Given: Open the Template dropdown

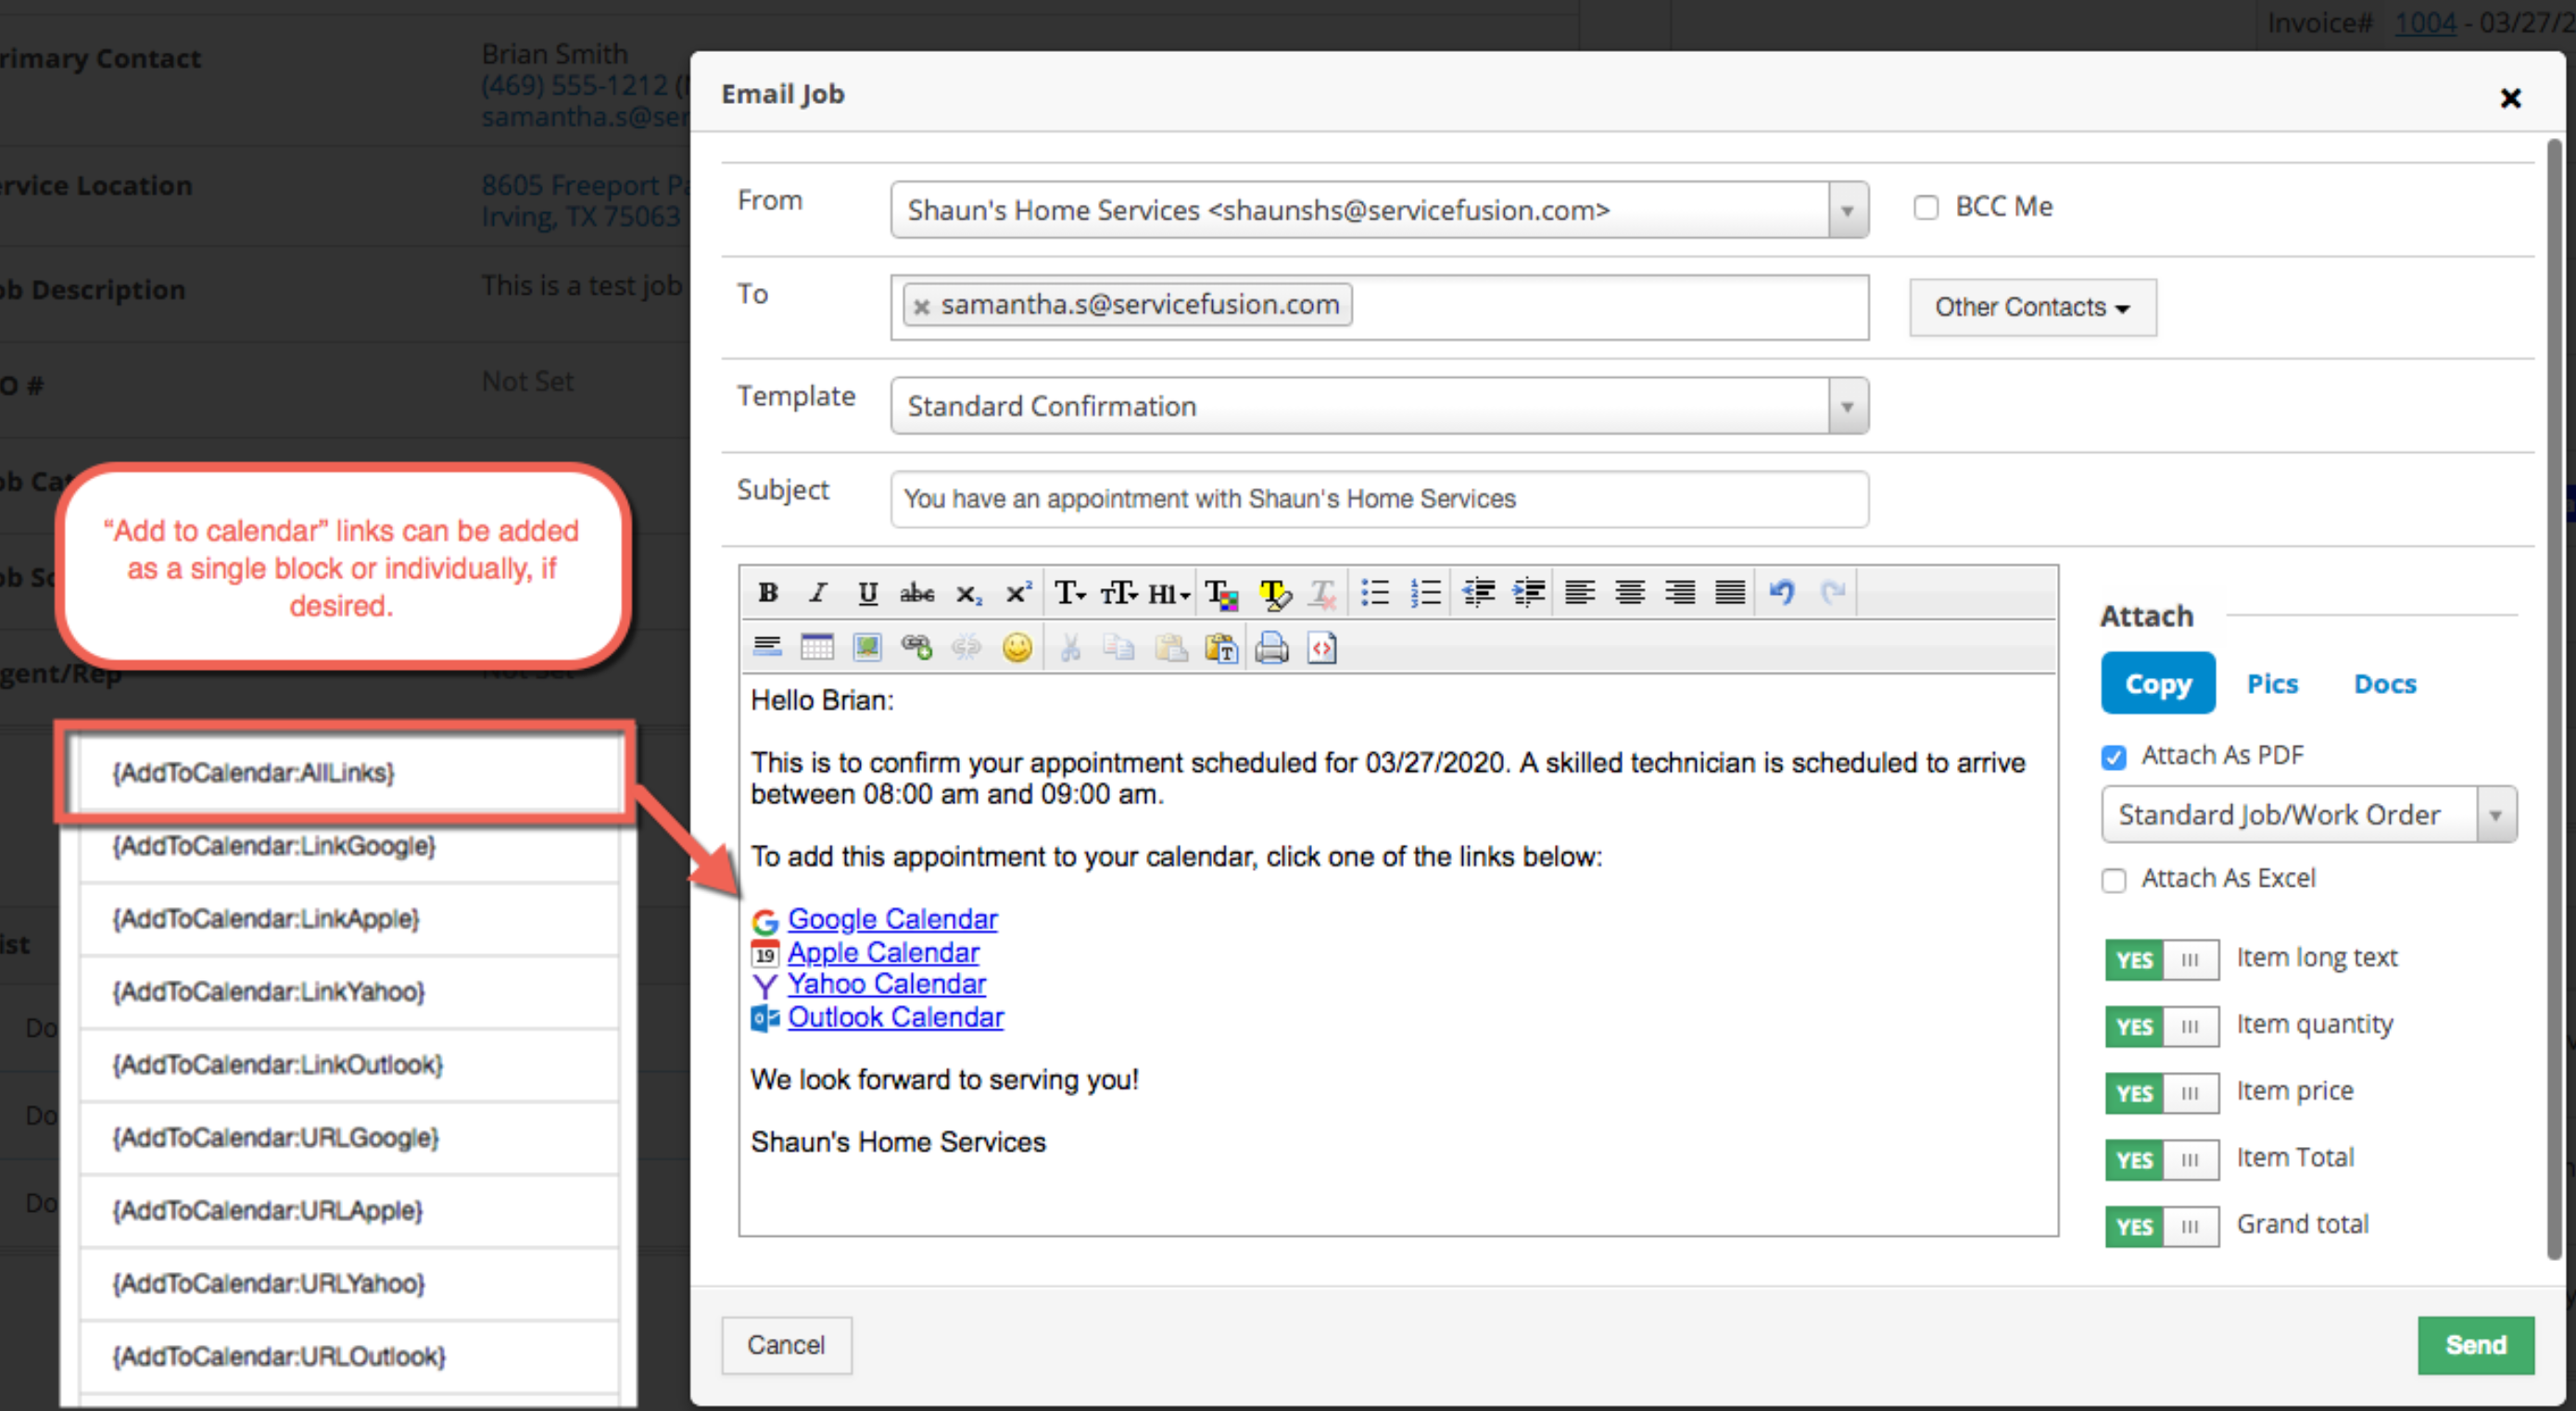Looking at the screenshot, I should [x=1846, y=406].
